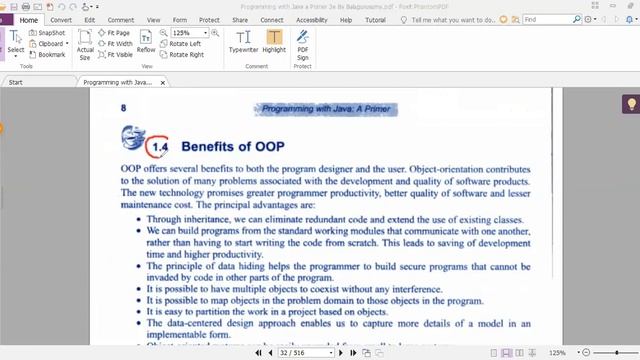Screen dimensions: 640x360
Task: Click the ribbon display options grid icon
Action: coord(595,5)
